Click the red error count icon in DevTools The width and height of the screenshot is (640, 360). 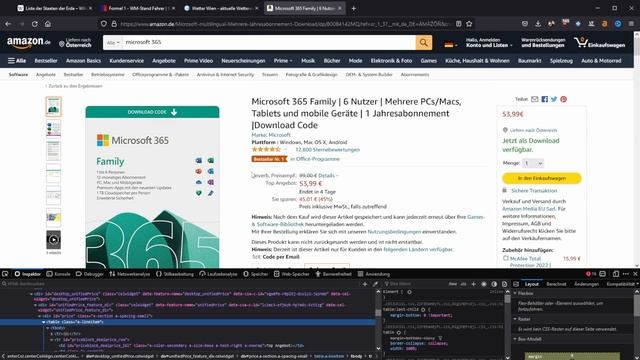coord(591,274)
